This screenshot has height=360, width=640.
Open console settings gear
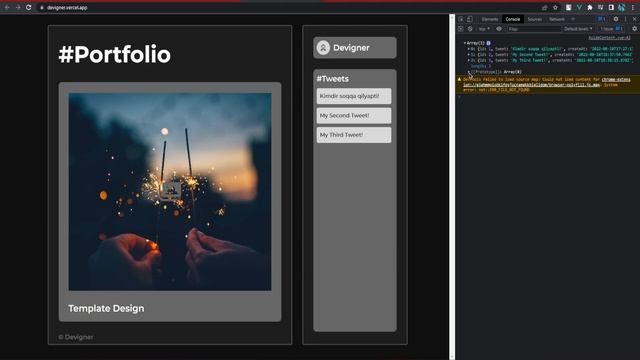(x=634, y=29)
